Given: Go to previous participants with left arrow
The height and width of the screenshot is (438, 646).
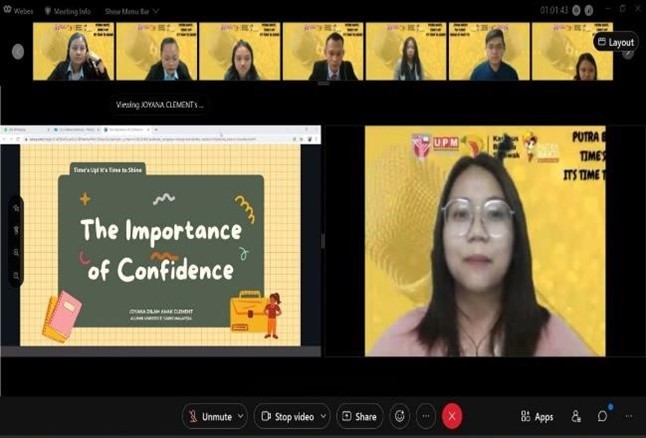Looking at the screenshot, I should [x=18, y=52].
